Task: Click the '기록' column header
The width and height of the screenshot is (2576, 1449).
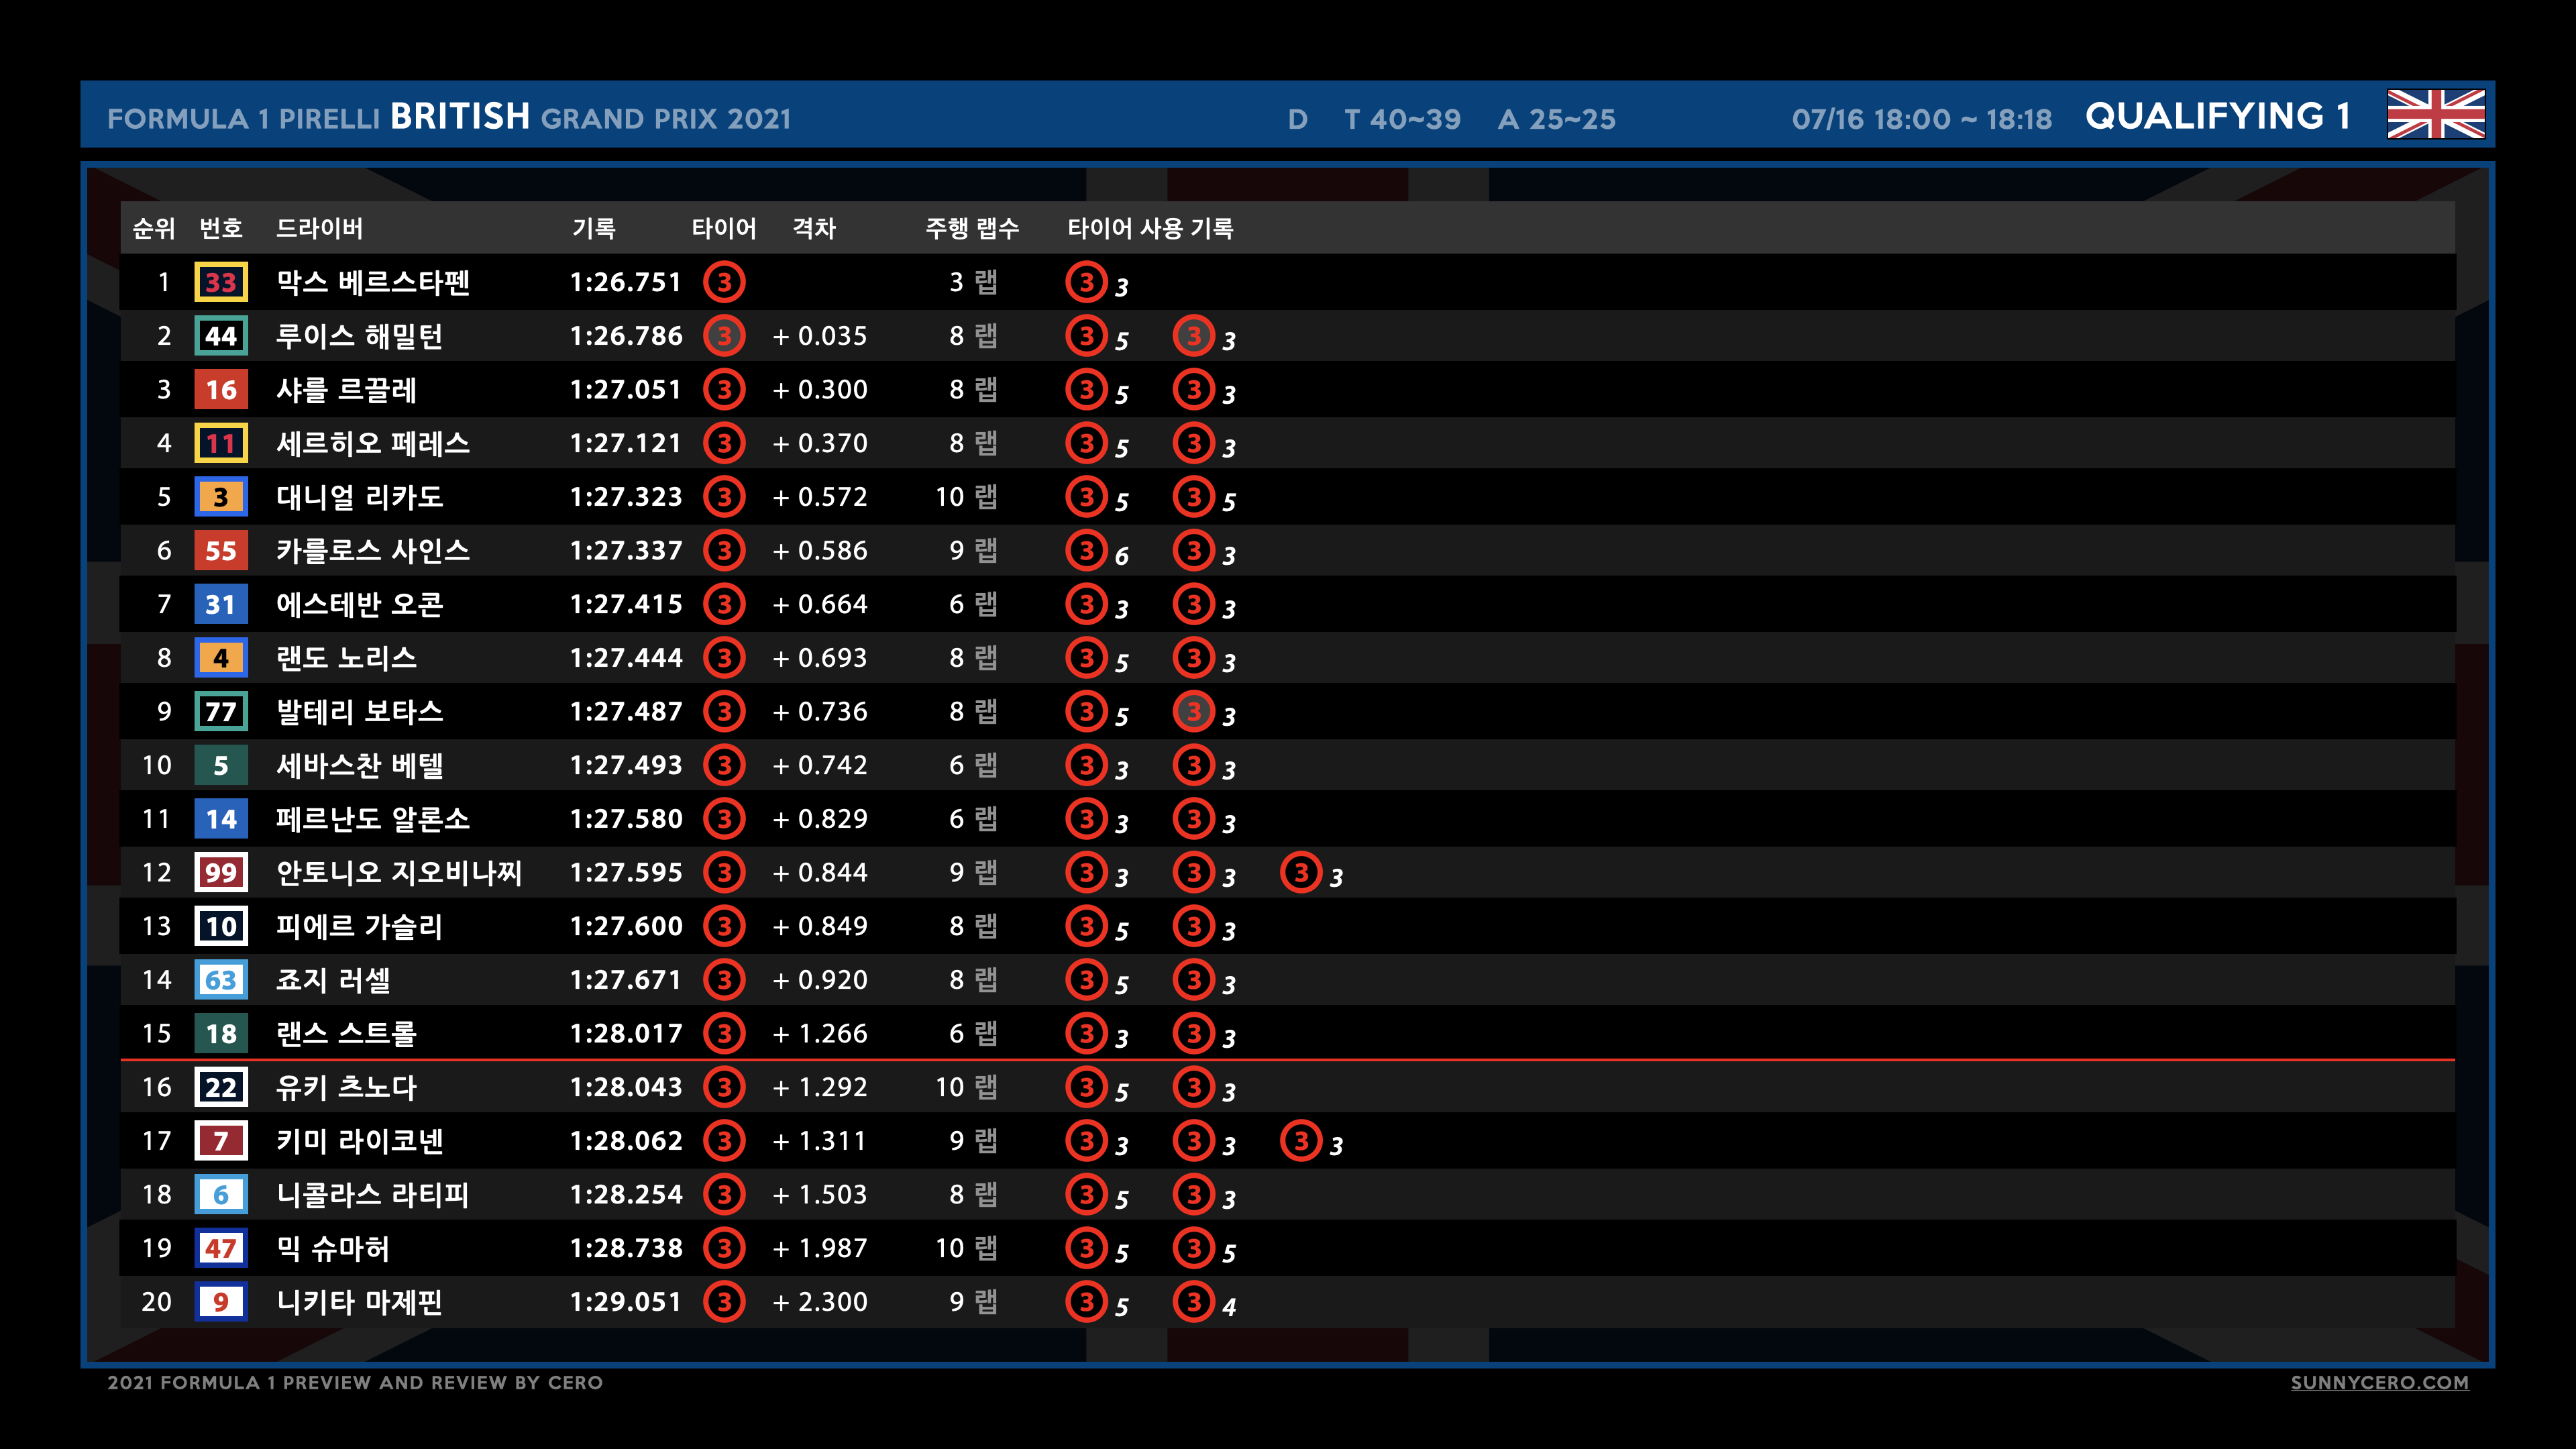Action: coord(594,228)
